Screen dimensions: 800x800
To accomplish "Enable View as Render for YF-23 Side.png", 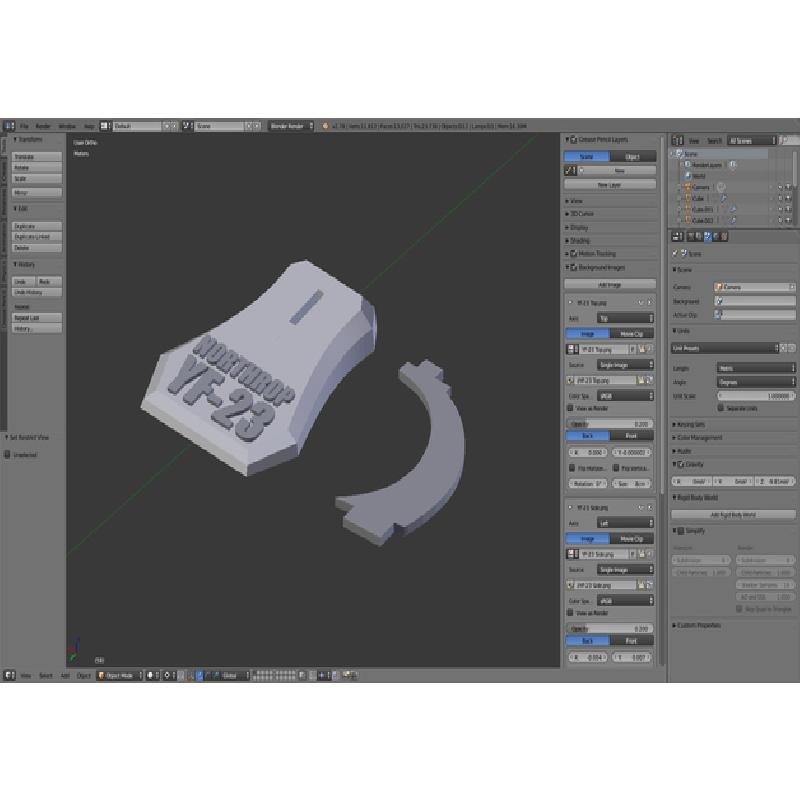I will 570,613.
